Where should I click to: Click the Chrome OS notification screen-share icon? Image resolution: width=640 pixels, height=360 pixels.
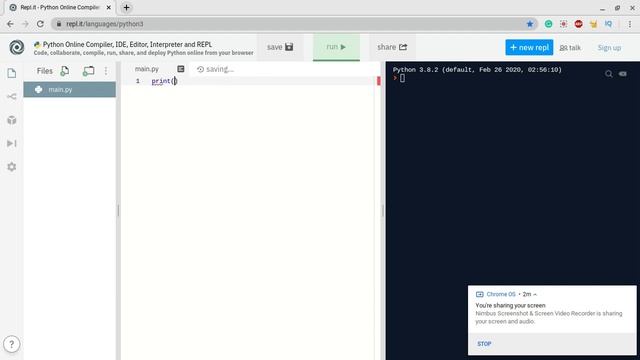point(480,294)
